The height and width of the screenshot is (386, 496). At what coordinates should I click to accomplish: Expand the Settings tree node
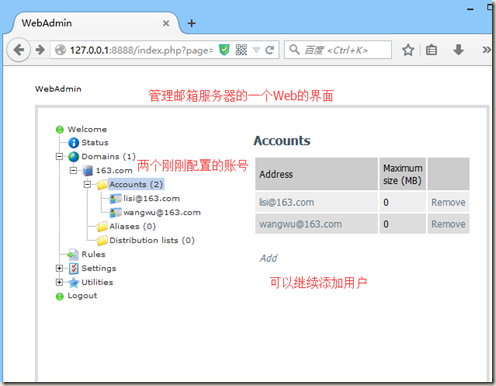coord(59,268)
